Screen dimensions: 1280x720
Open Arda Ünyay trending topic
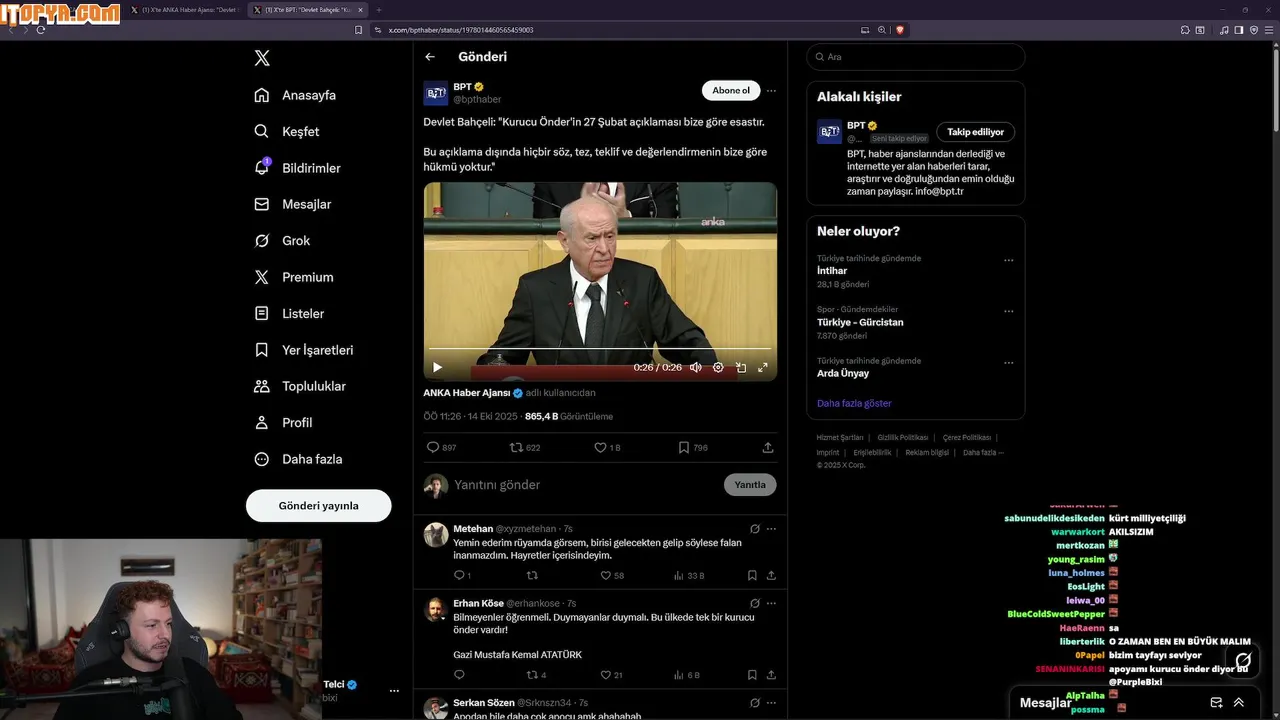point(843,373)
